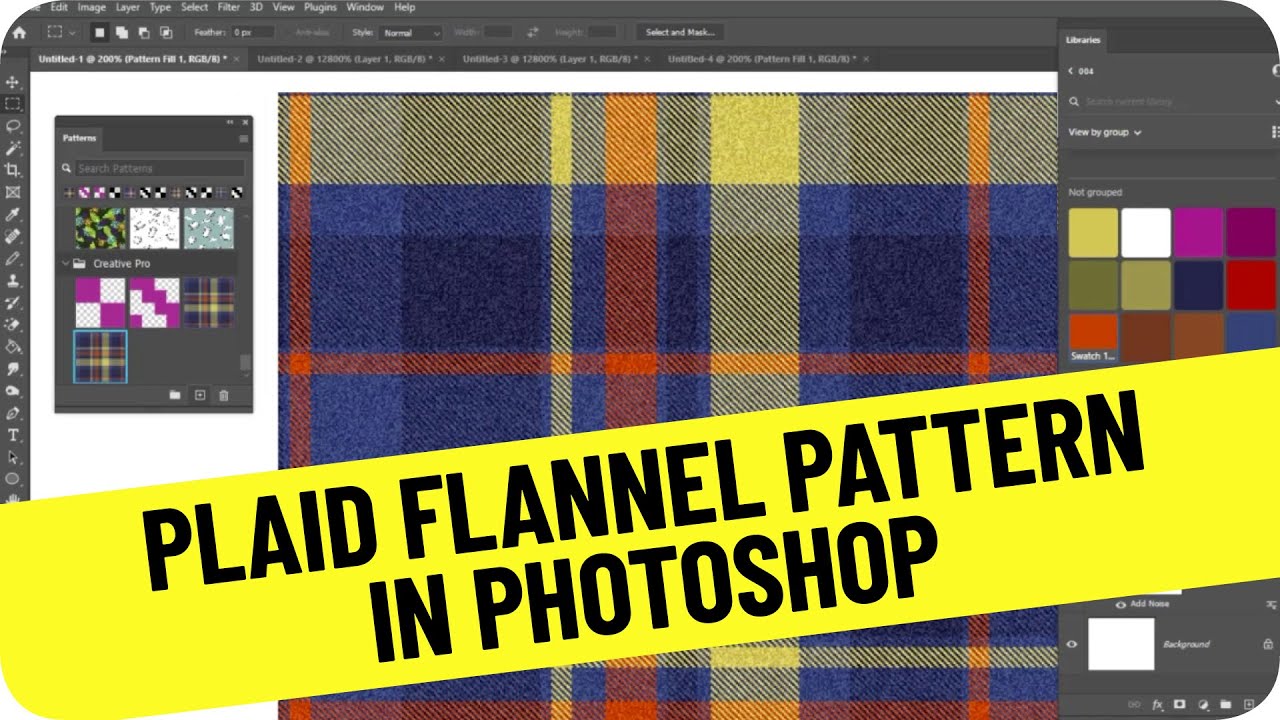Create new group in Patterns panel
1280x720 pixels.
(175, 395)
